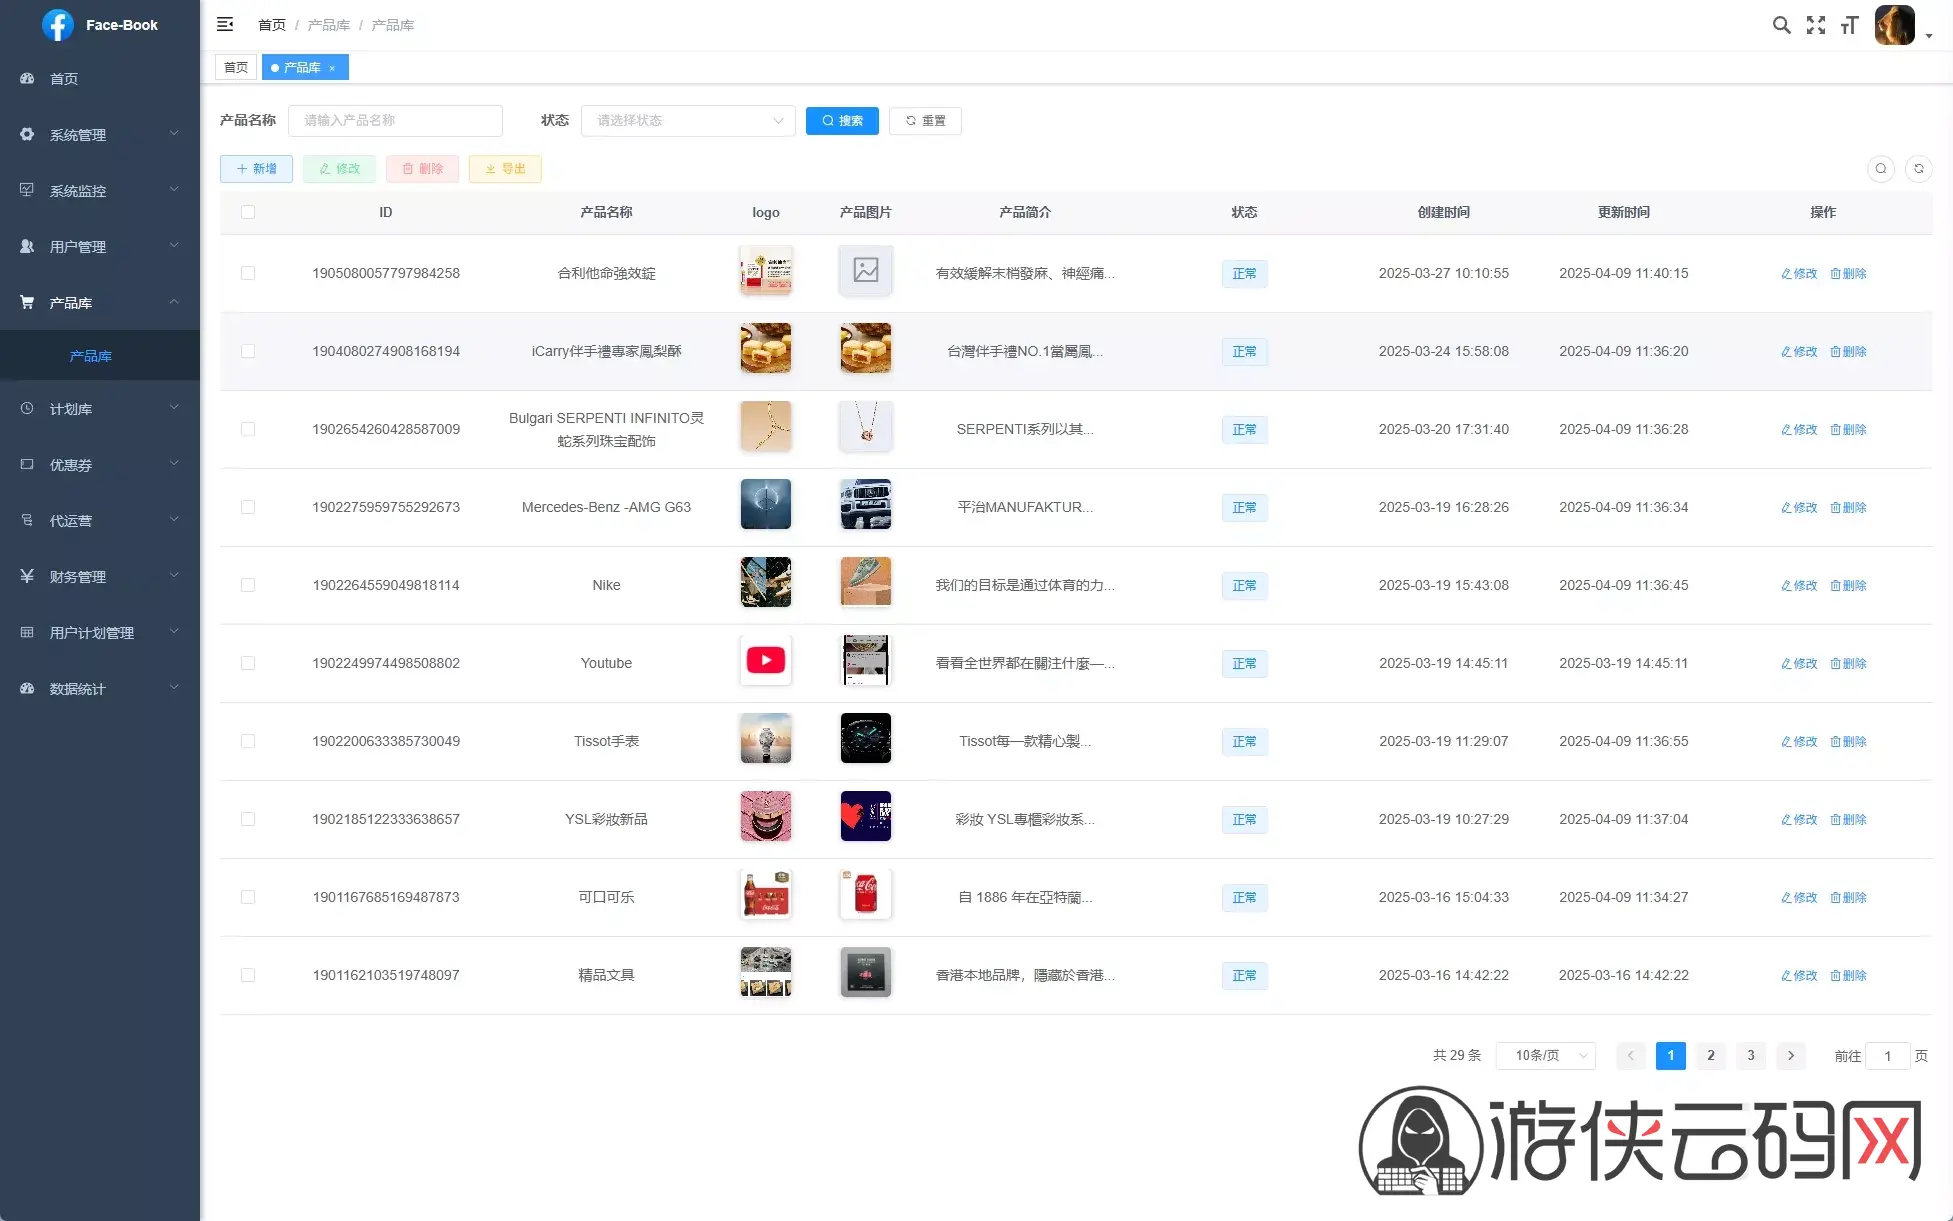Click 修改 link for Tissot手表 row

1799,741
